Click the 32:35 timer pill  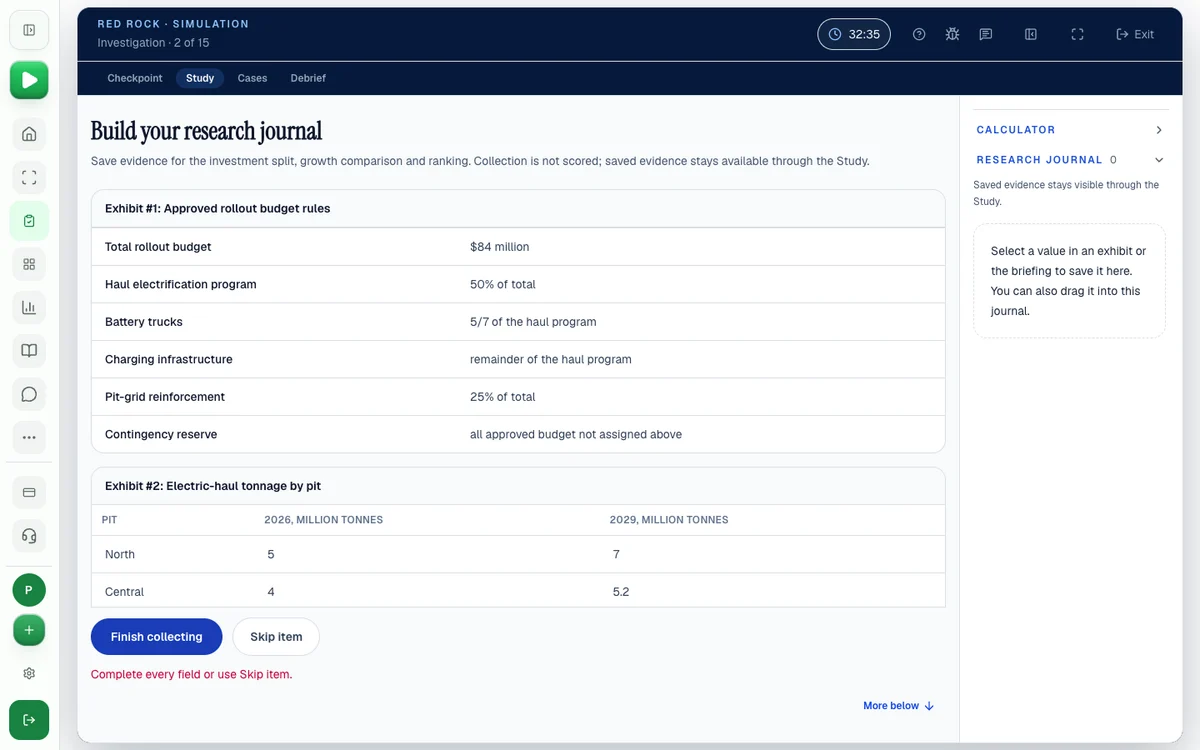tap(854, 34)
